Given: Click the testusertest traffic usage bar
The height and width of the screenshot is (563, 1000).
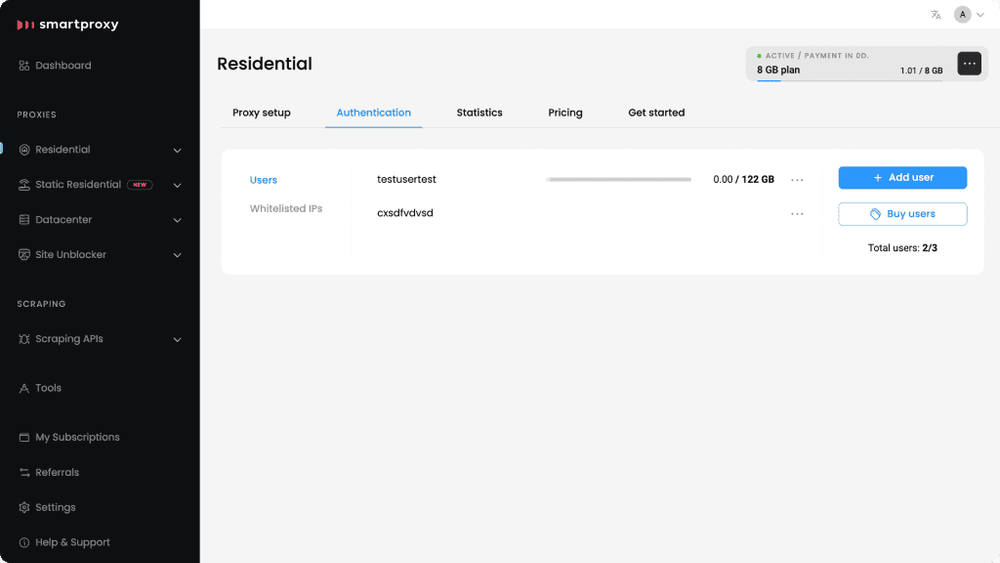Looking at the screenshot, I should click(x=619, y=180).
